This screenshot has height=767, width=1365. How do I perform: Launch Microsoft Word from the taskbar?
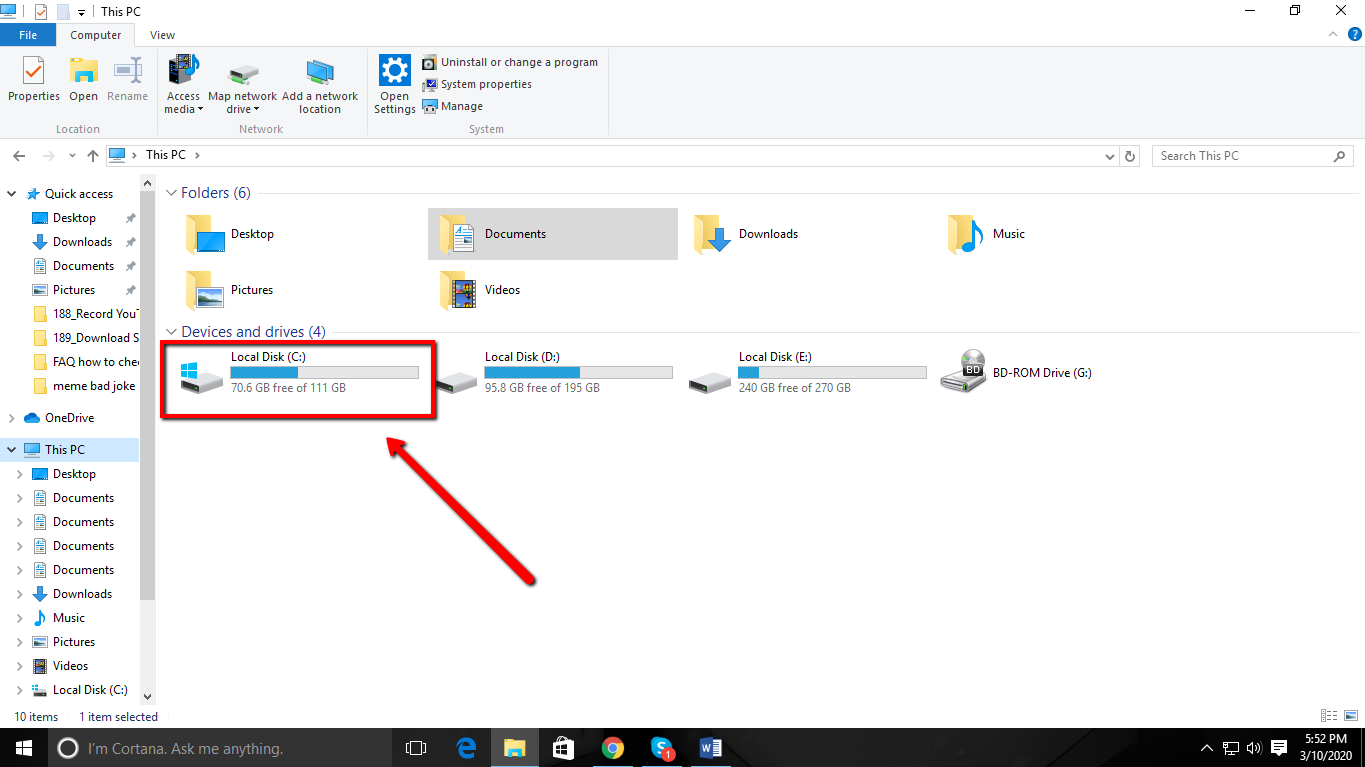coord(711,747)
